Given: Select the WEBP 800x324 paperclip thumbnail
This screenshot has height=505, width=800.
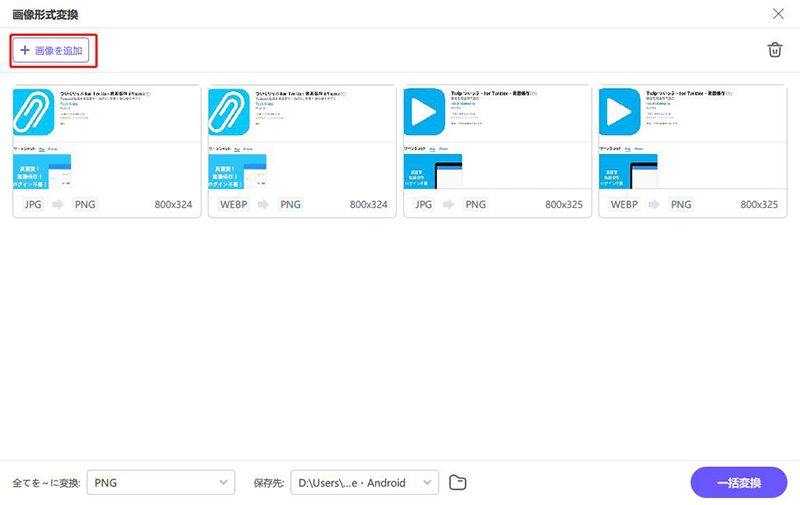Looking at the screenshot, I should (x=302, y=138).
